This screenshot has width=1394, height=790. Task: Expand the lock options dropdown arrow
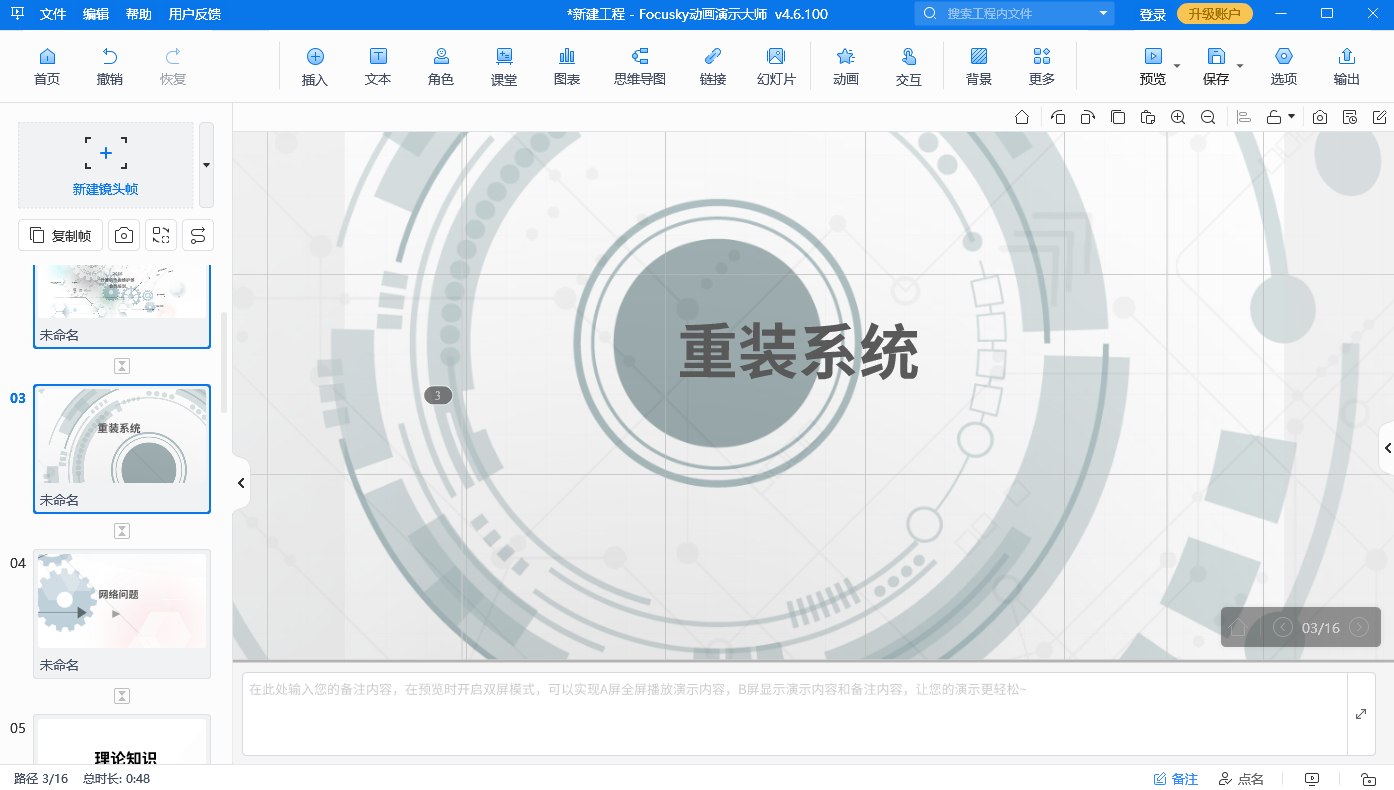point(1291,117)
